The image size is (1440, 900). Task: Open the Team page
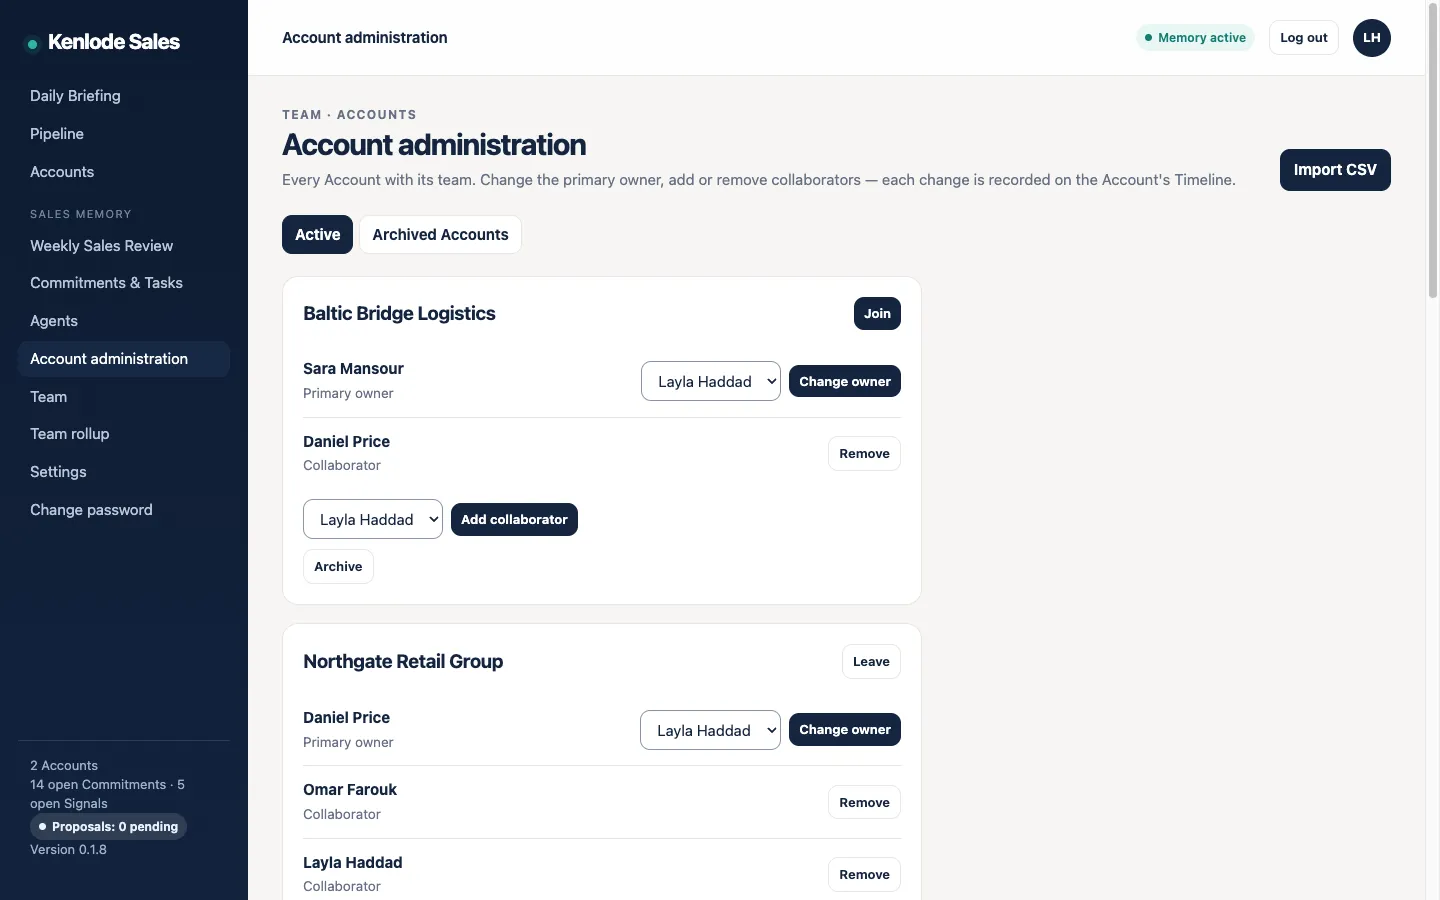click(x=124, y=397)
